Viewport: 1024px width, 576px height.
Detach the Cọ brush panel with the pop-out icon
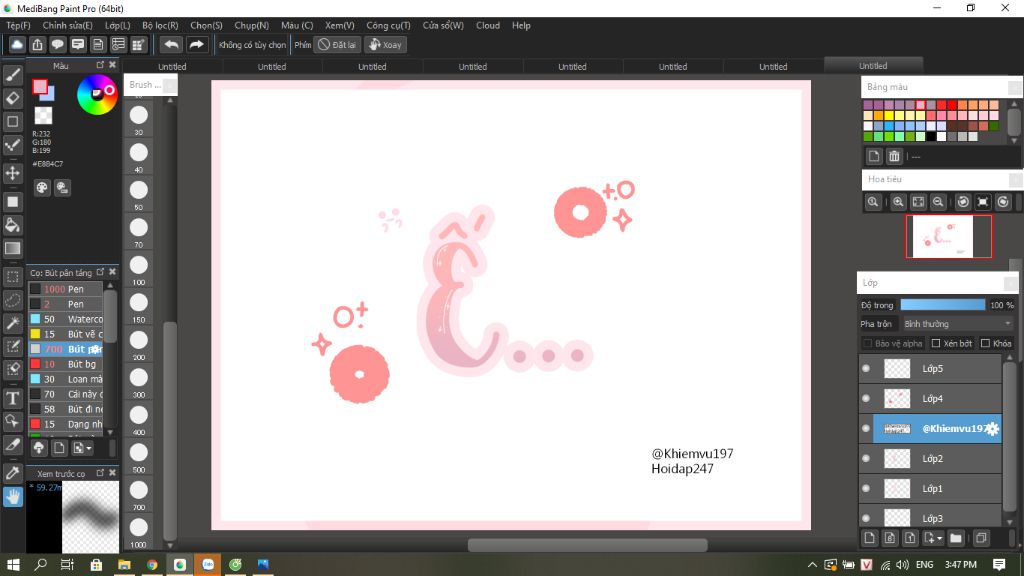(100, 272)
